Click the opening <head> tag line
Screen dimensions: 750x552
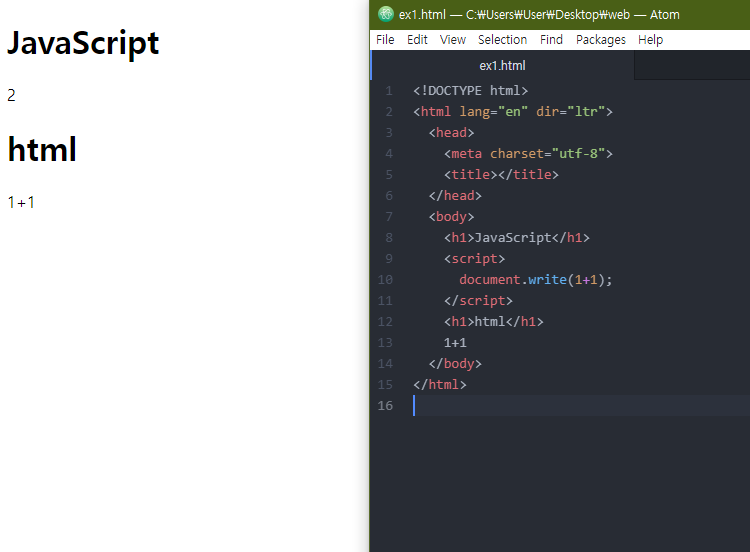click(x=452, y=133)
